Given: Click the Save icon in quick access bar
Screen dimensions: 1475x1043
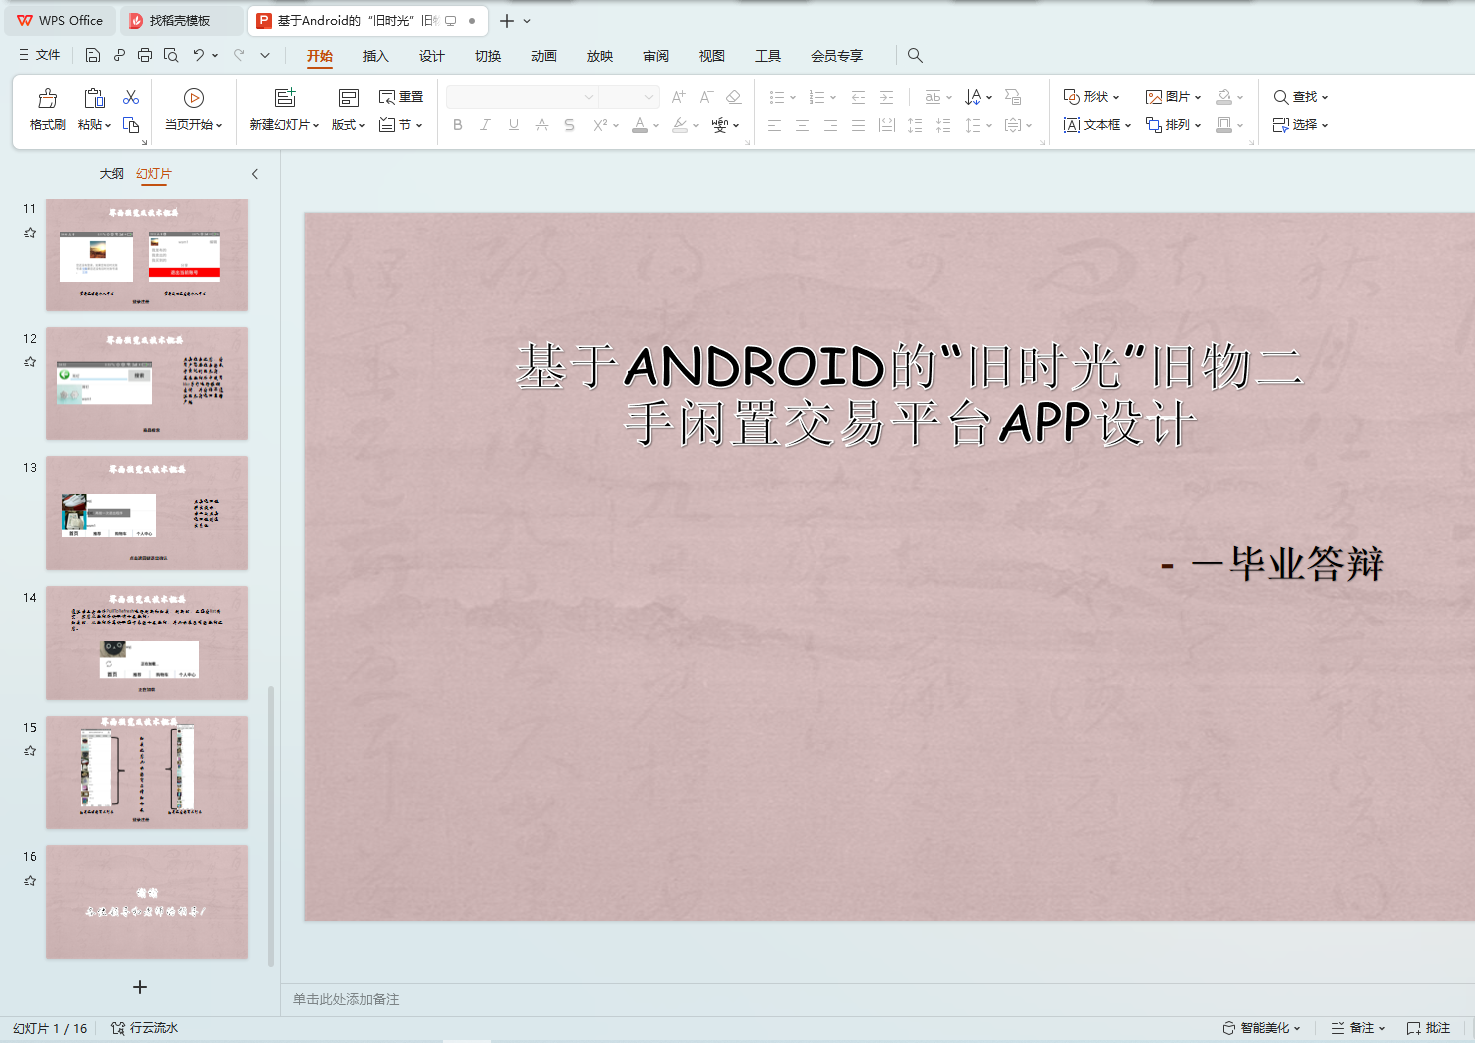Looking at the screenshot, I should click(93, 55).
